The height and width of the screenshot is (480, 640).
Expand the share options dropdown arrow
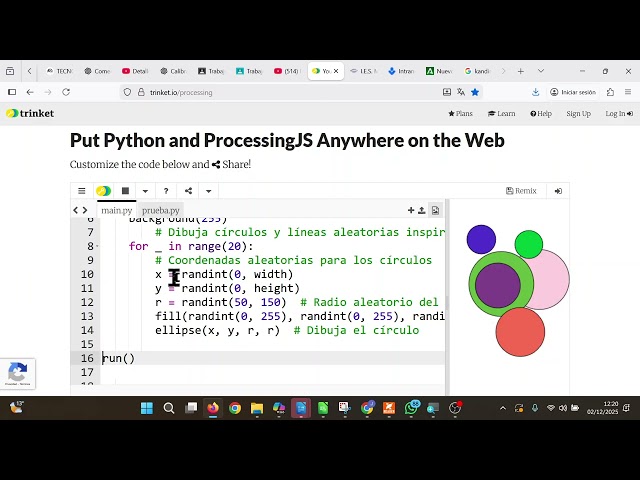[209, 191]
